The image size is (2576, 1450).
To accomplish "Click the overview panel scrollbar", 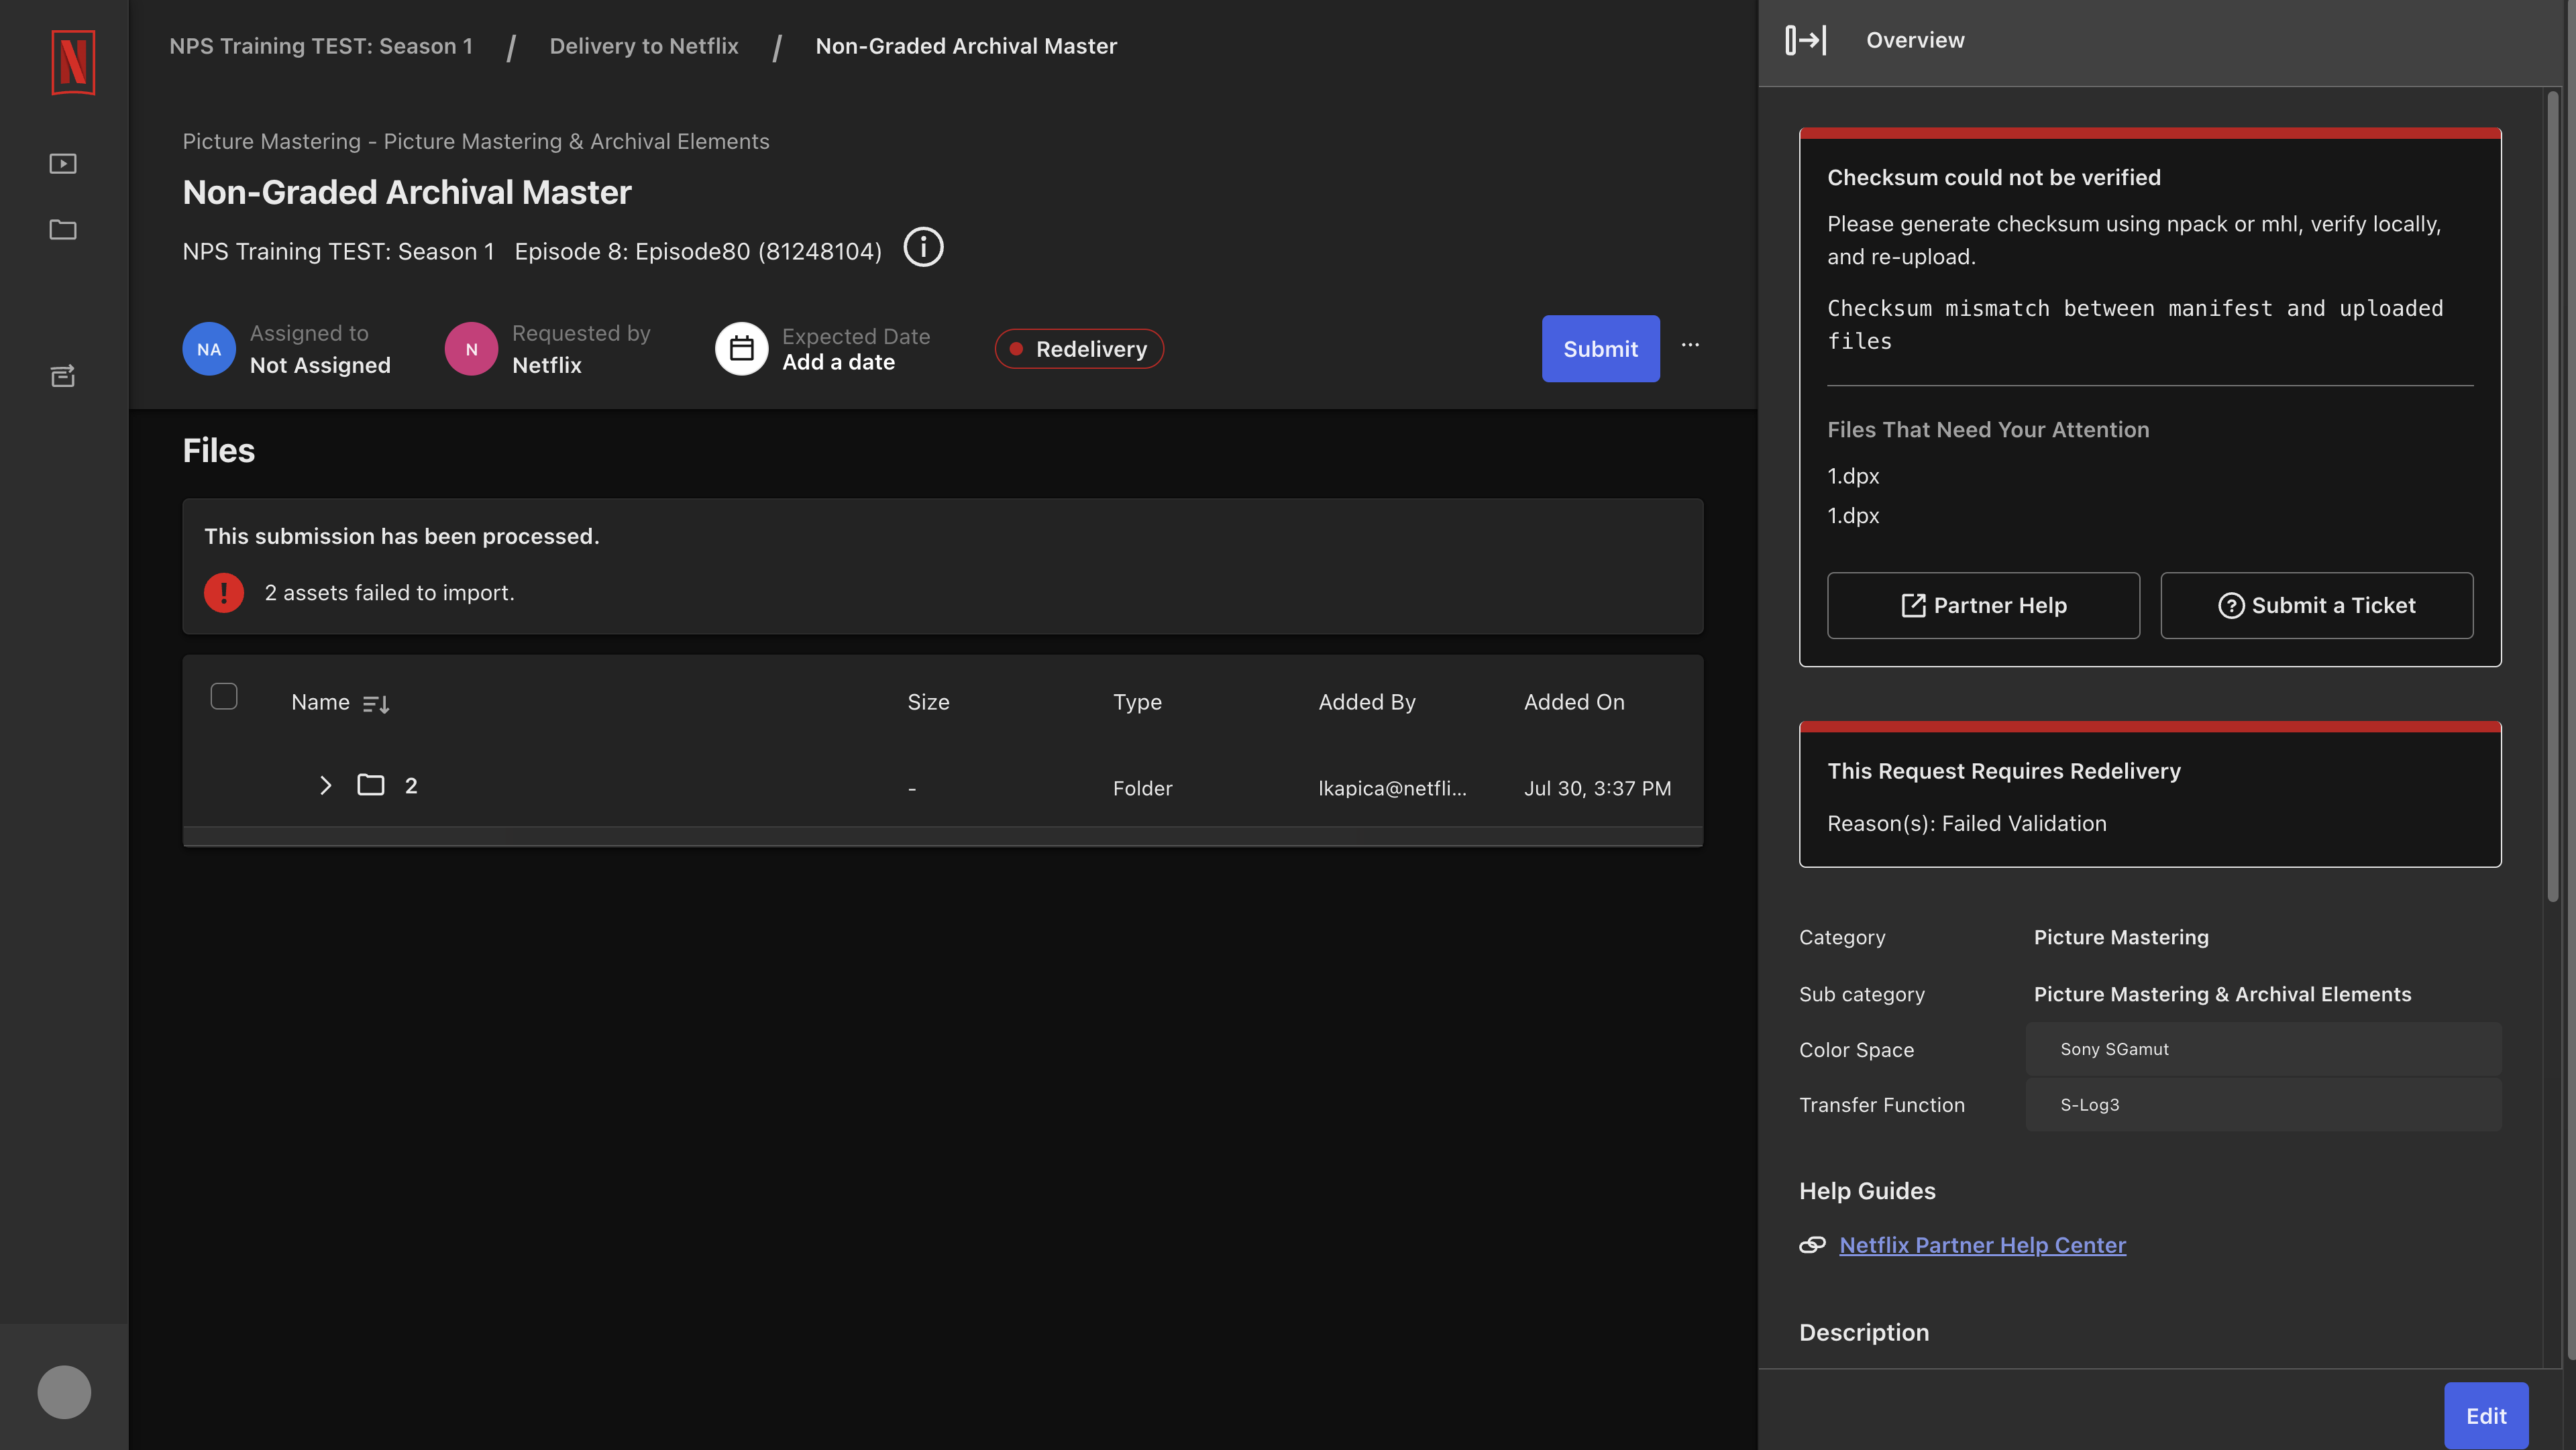I will (2553, 497).
